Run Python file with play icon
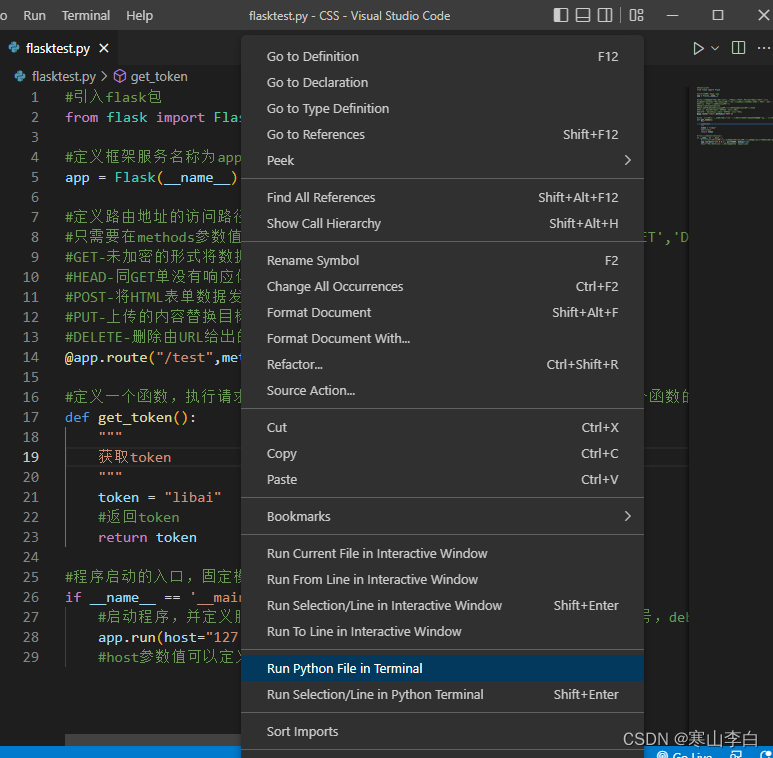Viewport: 773px width, 758px height. point(698,48)
